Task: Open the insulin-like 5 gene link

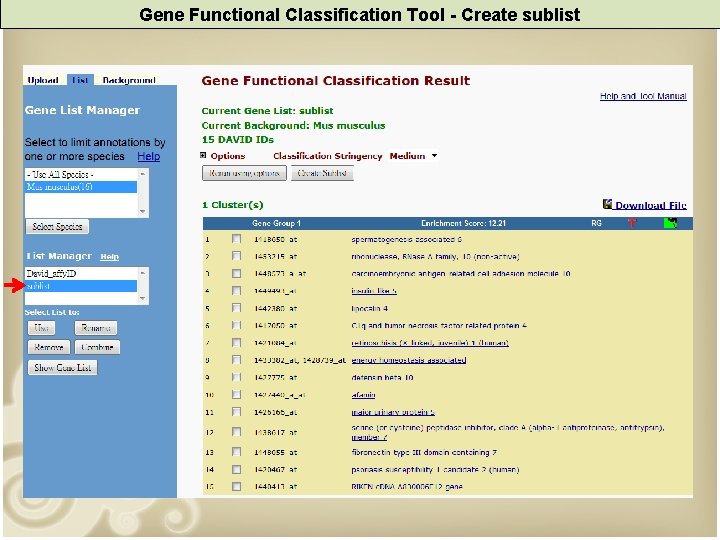Action: pyautogui.click(x=374, y=291)
